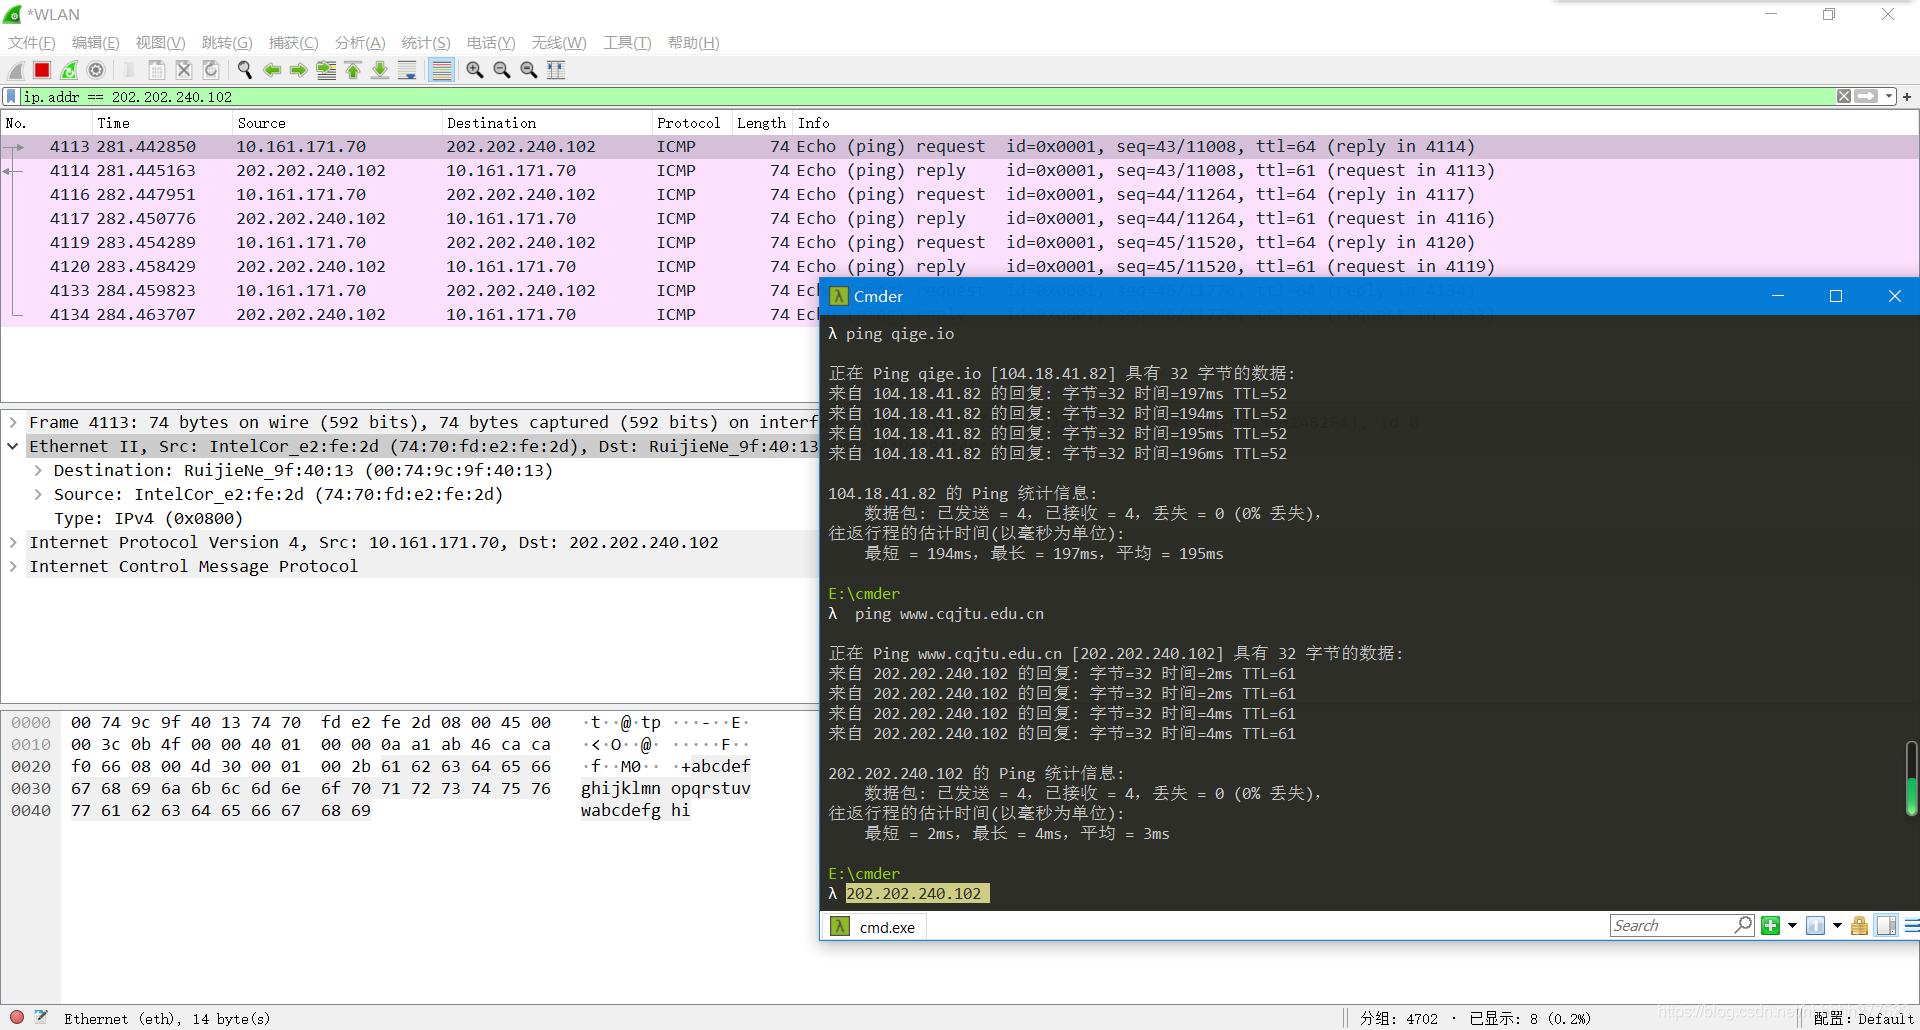Expand the Source IntelCor_e2:fe:2d node
Screen dimensions: 1920x1030
pyautogui.click(x=38, y=495)
